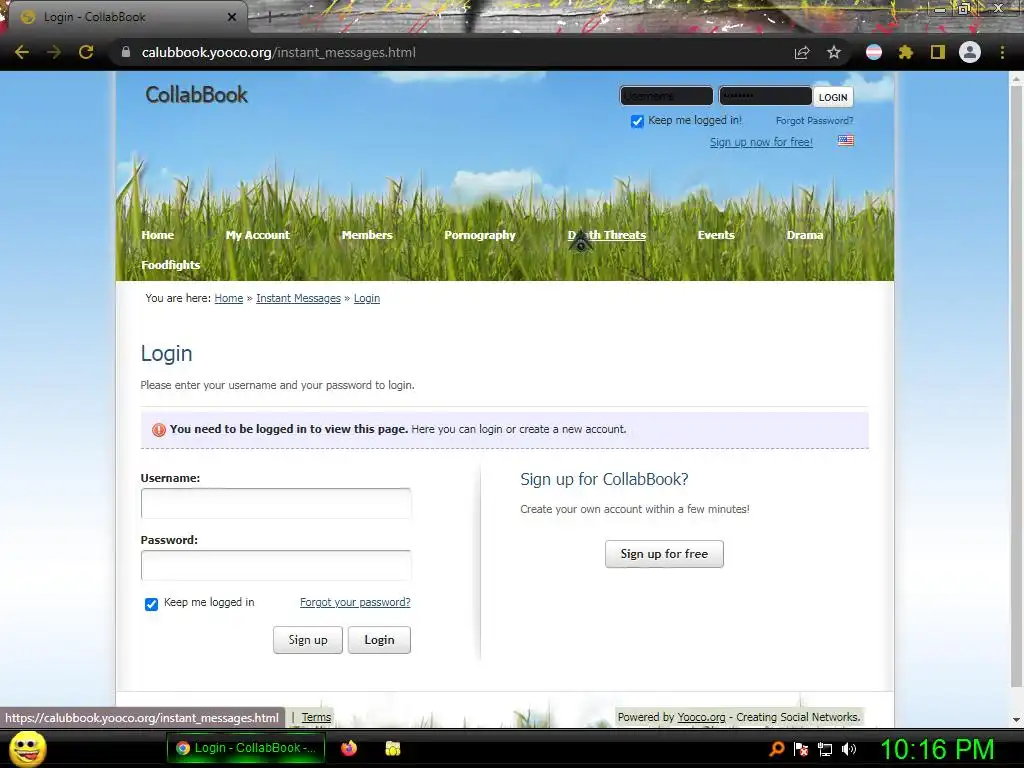Click the scrollbar up arrow
1024x768 pixels.
coord(1016,79)
